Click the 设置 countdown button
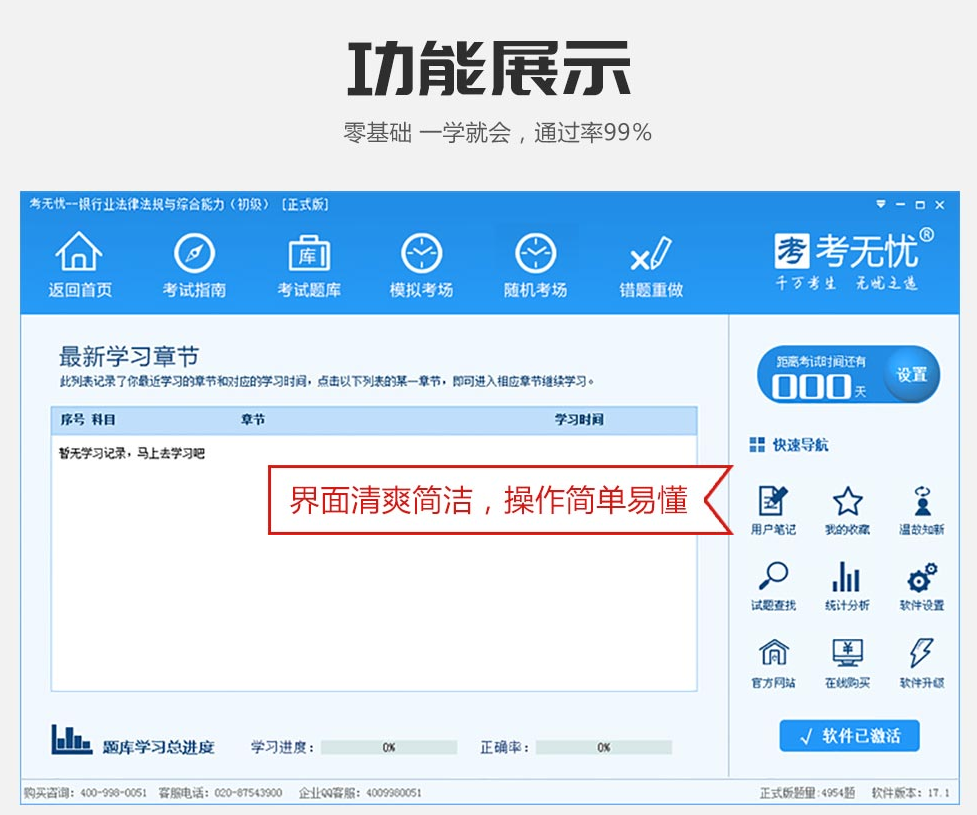Image resolution: width=977 pixels, height=815 pixels. click(912, 374)
